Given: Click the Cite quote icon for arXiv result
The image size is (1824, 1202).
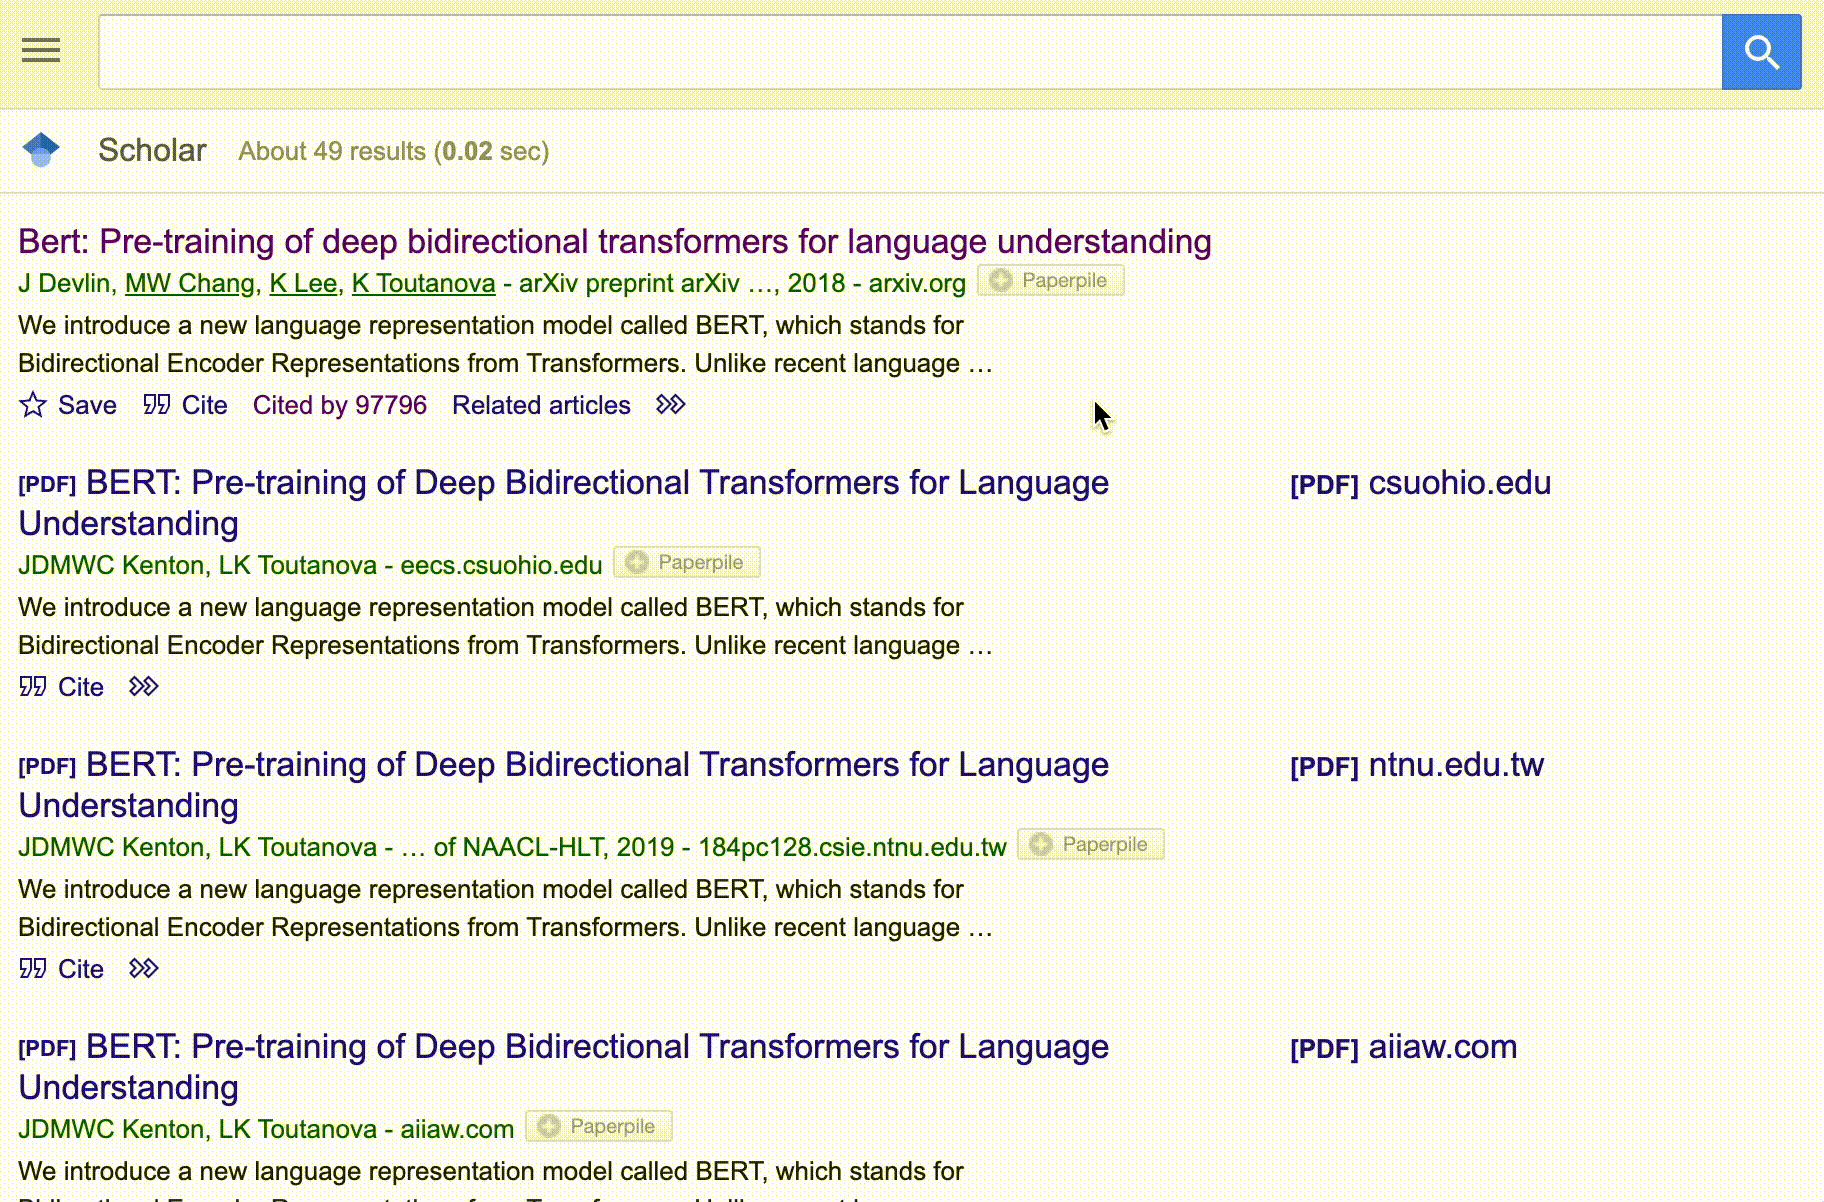Looking at the screenshot, I should [157, 405].
